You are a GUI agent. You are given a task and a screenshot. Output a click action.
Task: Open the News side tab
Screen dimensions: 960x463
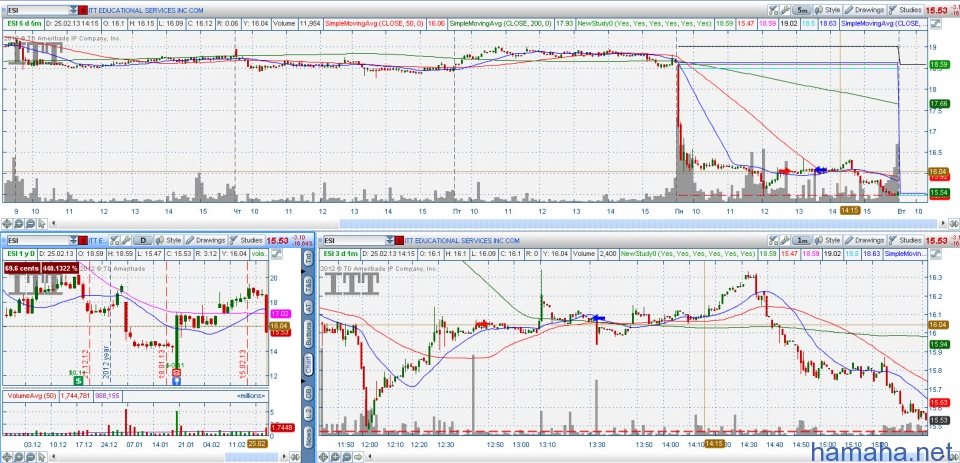309,438
